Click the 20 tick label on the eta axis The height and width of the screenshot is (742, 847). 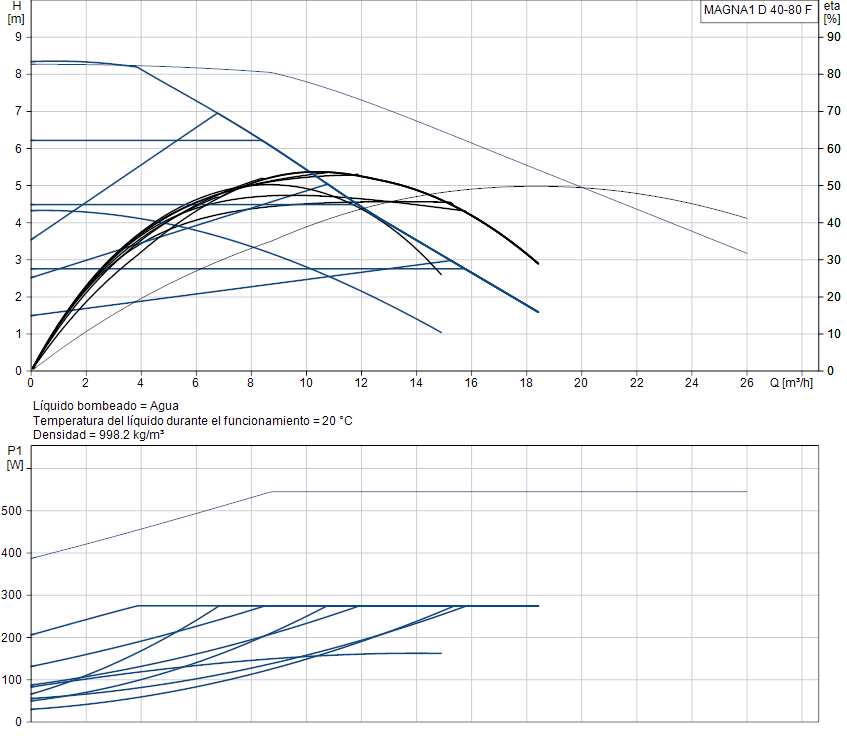(x=833, y=297)
